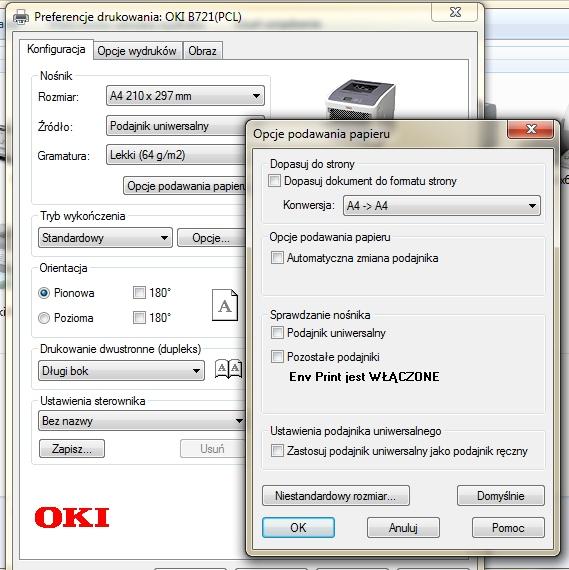This screenshot has height=570, width=569.
Task: Click the Env Print jest WŁĄCZONE text
Action: (364, 377)
